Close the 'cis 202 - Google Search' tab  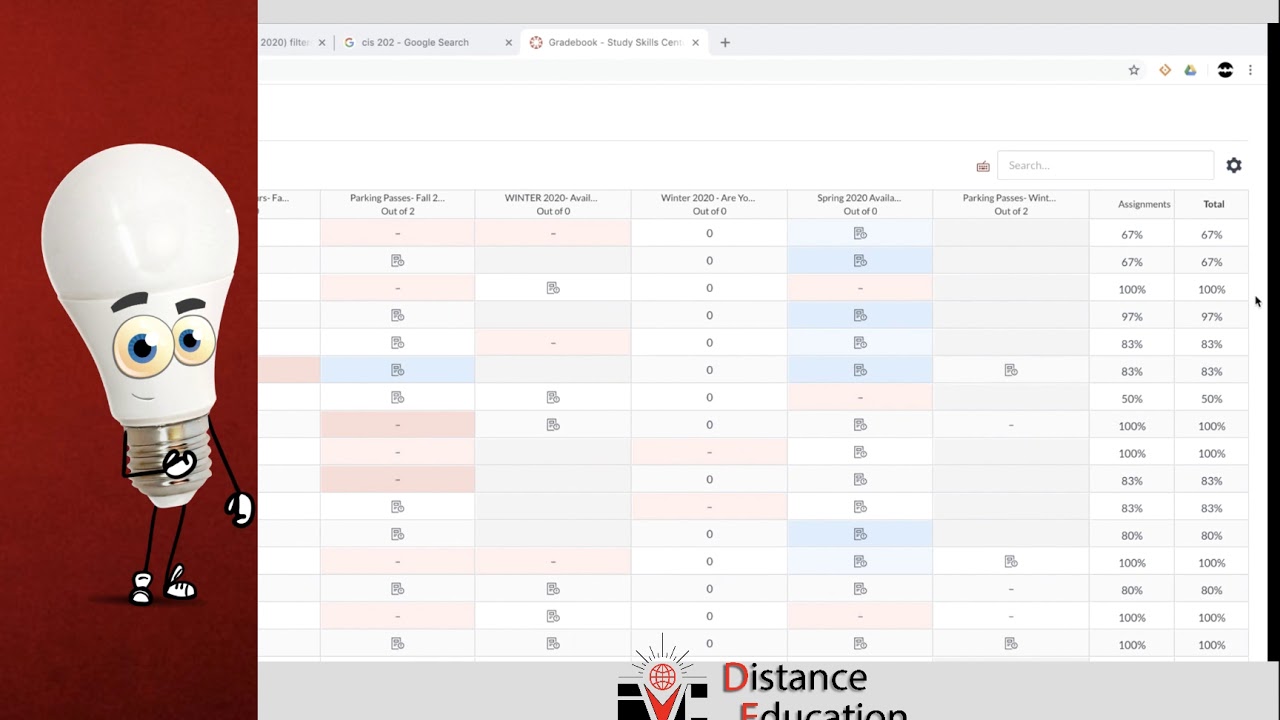coord(508,42)
